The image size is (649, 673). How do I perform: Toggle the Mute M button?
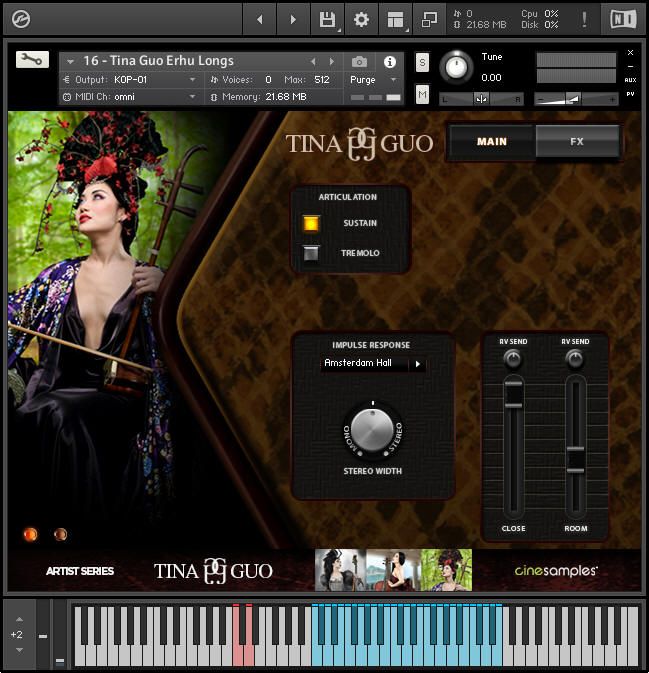coord(422,94)
